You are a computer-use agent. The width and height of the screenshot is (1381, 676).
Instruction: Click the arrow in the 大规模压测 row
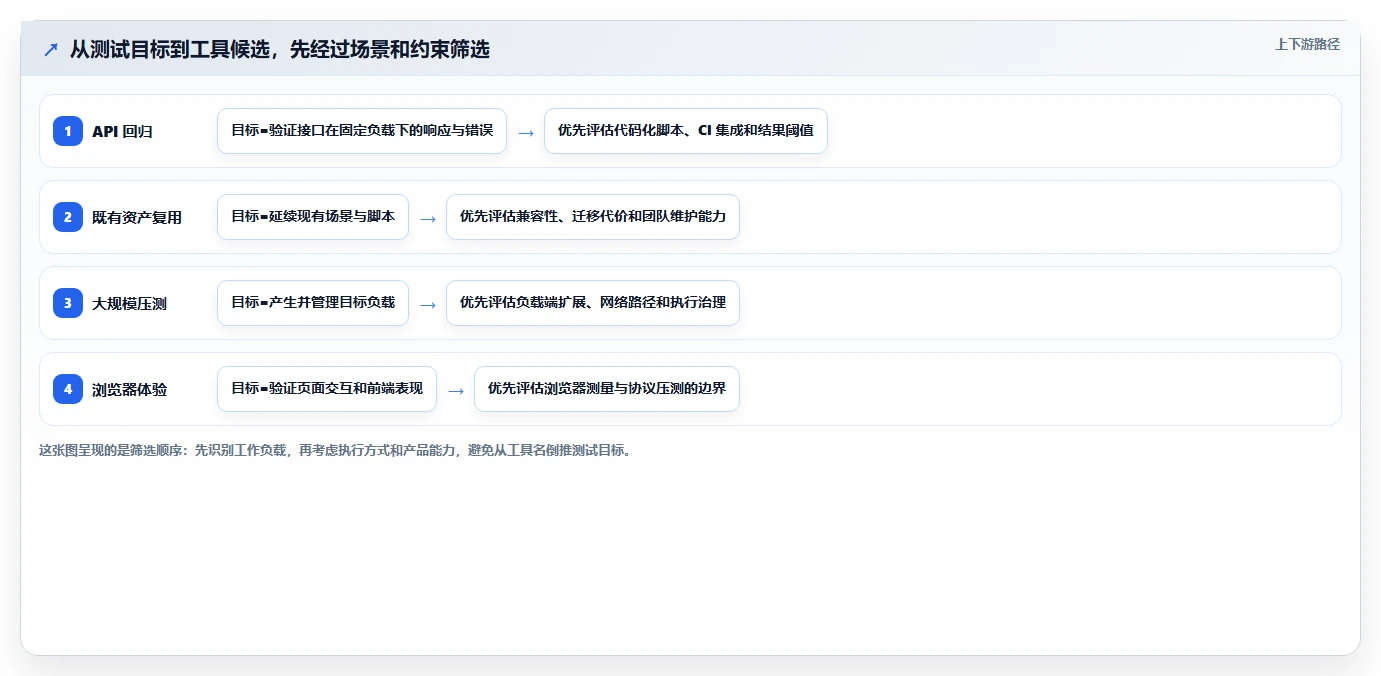(428, 304)
